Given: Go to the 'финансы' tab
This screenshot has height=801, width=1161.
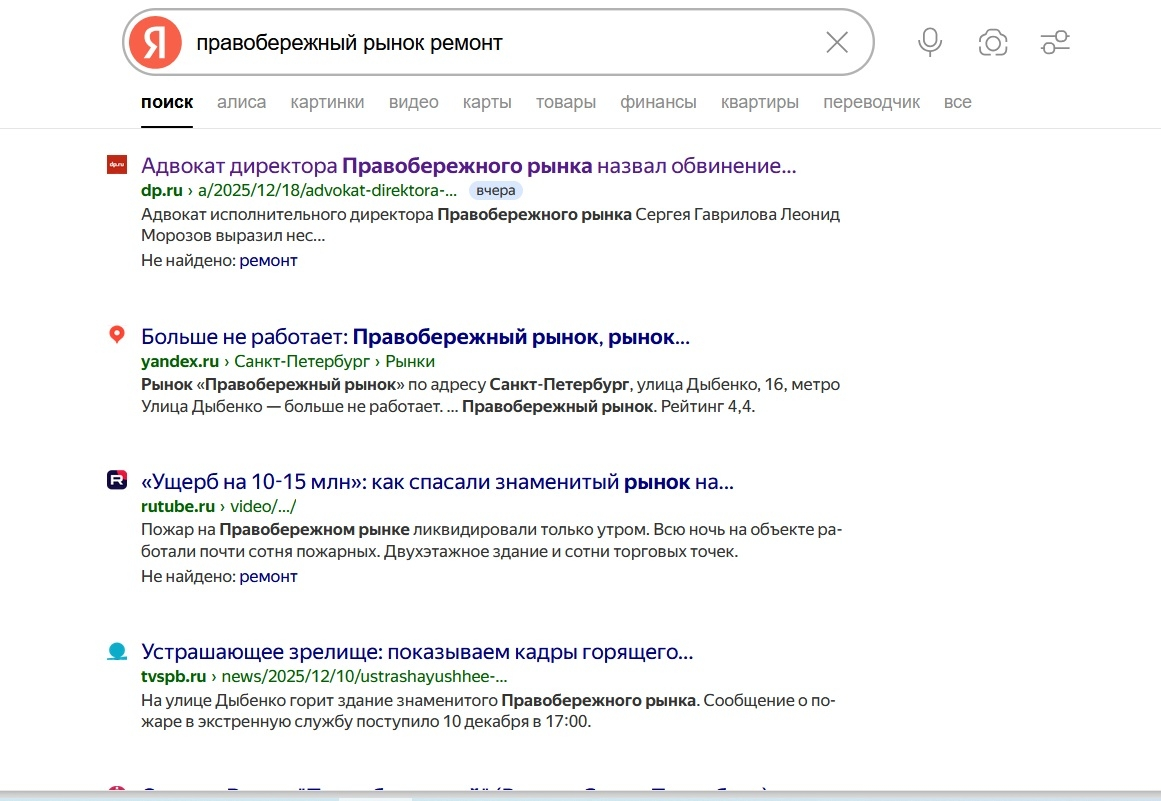Looking at the screenshot, I should [x=658, y=102].
